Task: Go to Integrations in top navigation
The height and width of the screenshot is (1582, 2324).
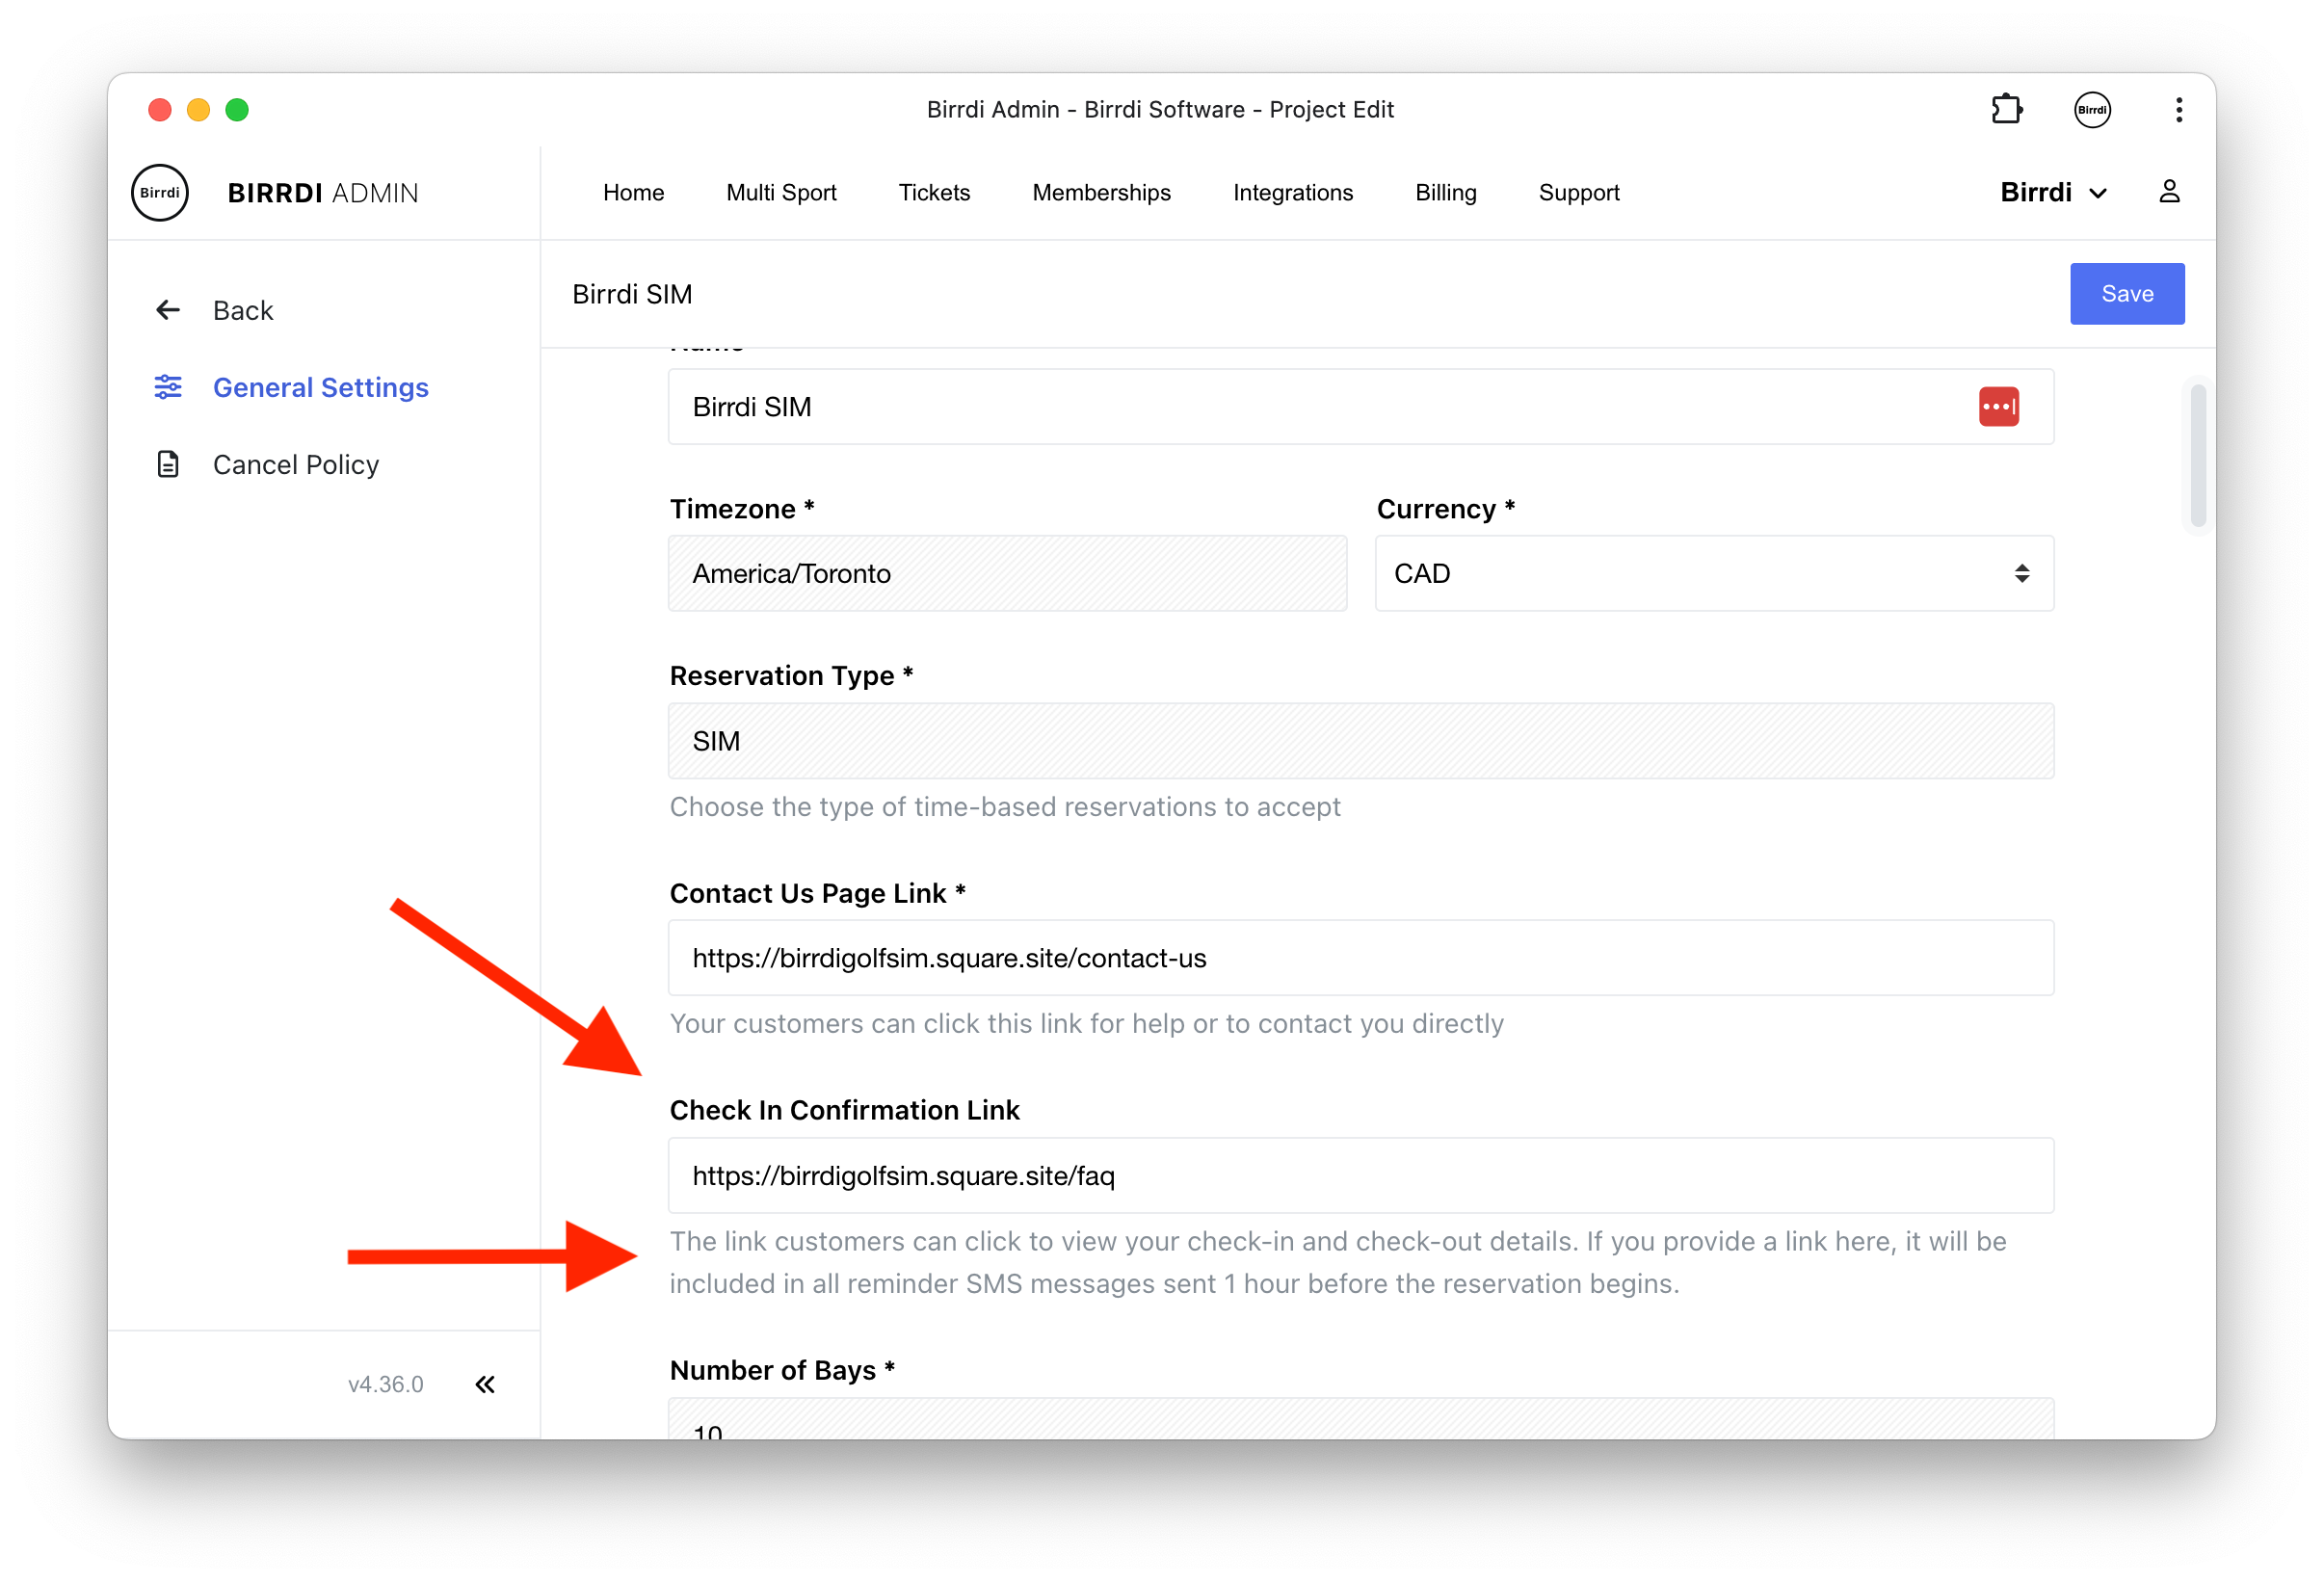Action: point(1292,192)
